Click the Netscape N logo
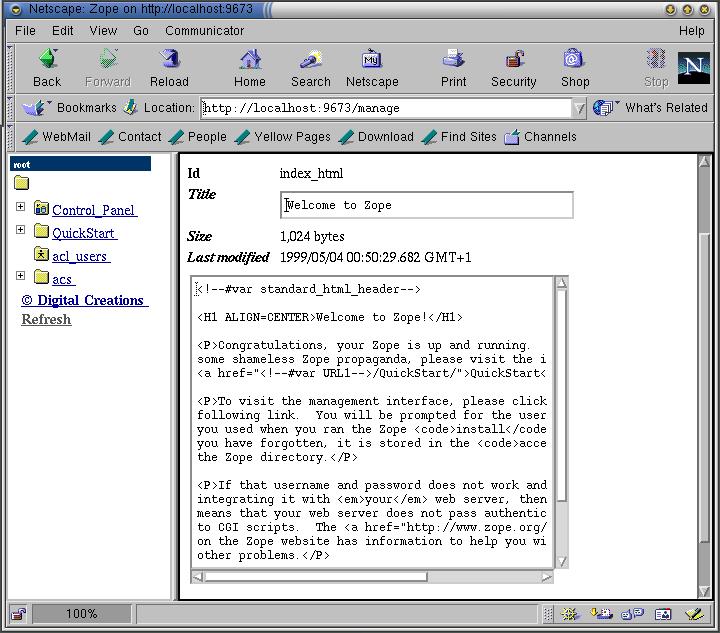Screen dimensions: 720x633 click(x=693, y=67)
